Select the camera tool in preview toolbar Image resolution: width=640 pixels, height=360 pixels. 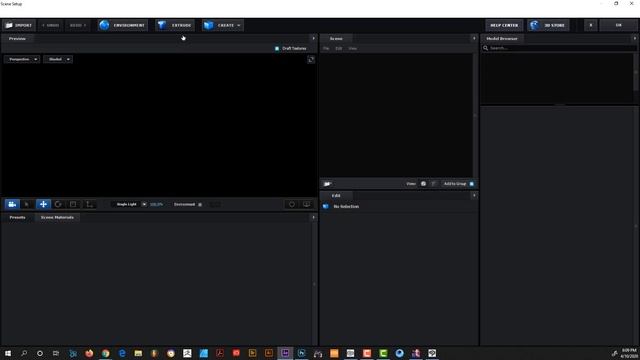tap(12, 204)
